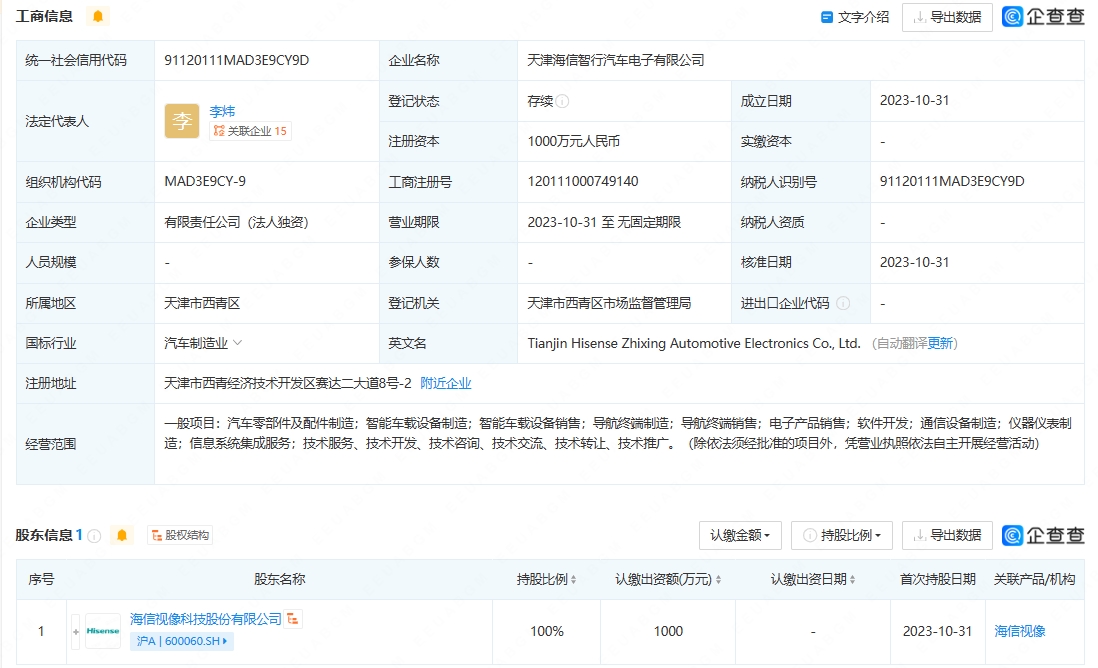Image resolution: width=1098 pixels, height=668 pixels.
Task: Click the 工商注册号 value 120111000749140
Action: click(583, 181)
